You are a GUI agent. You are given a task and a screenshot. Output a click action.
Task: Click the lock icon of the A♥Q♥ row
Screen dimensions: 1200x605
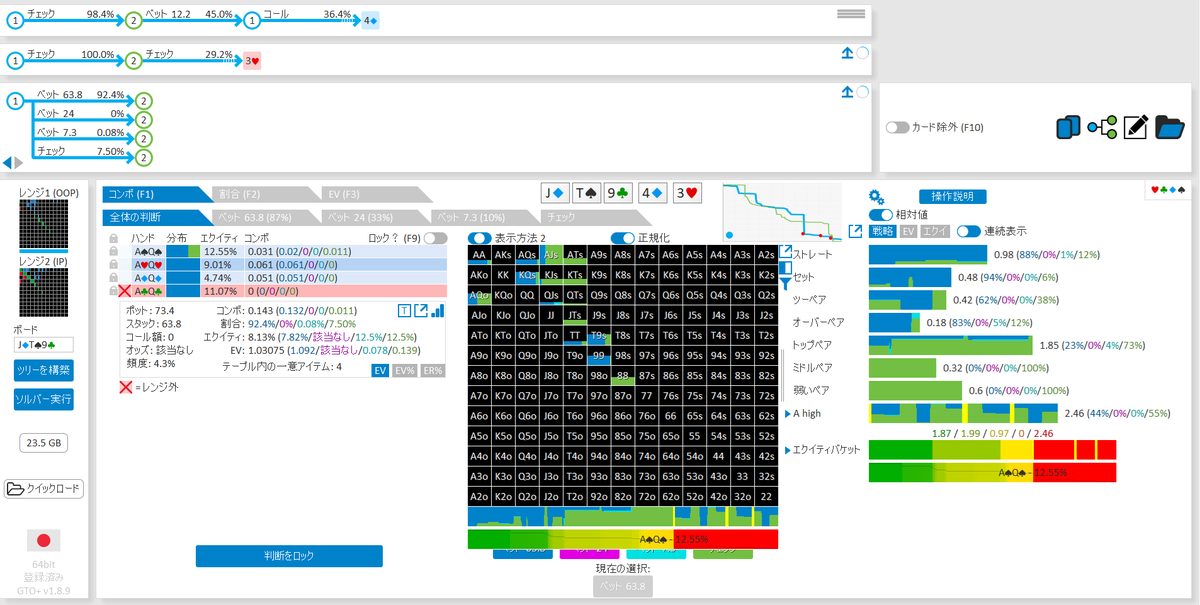(x=112, y=264)
